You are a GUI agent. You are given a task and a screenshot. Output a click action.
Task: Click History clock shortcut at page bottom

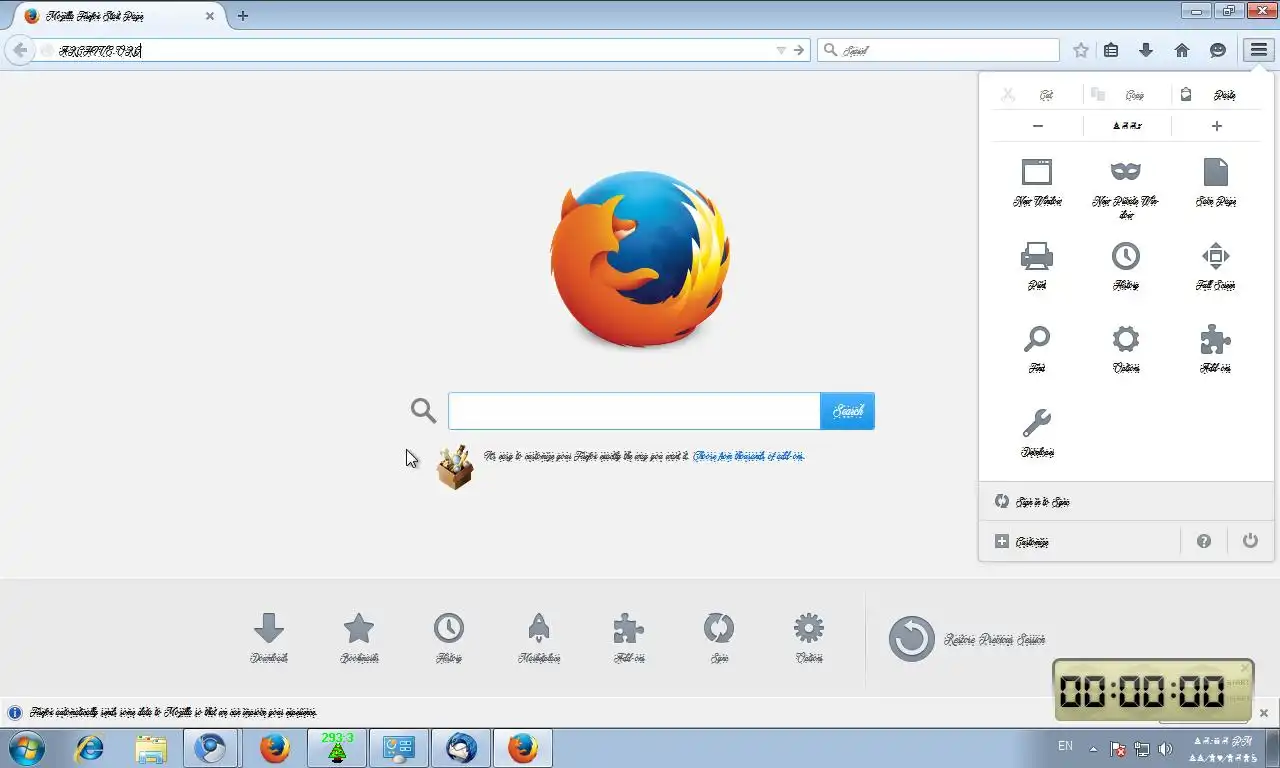coord(449,638)
